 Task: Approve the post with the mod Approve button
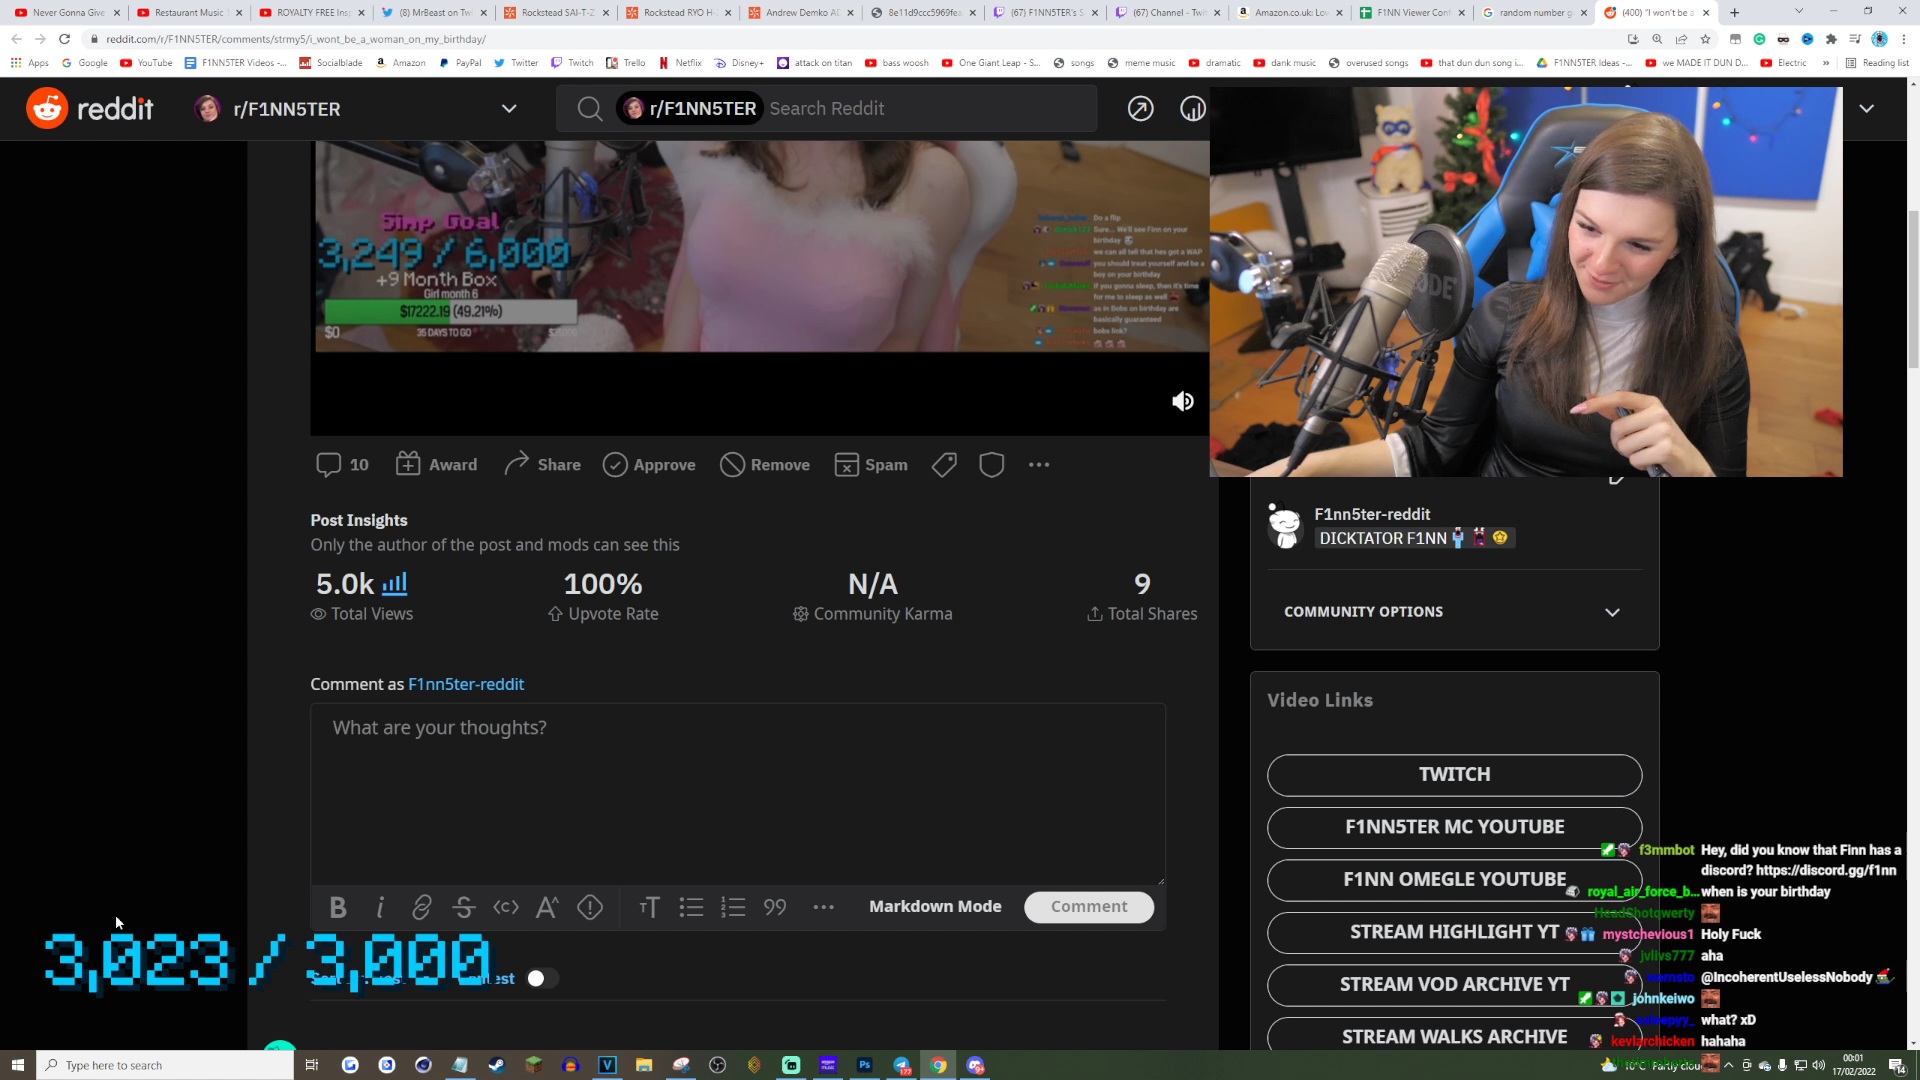pos(649,465)
